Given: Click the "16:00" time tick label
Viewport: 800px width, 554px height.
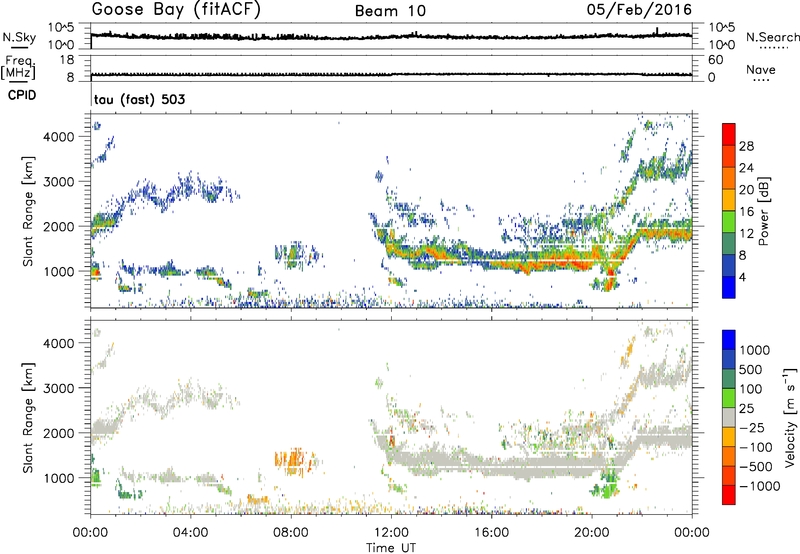Looking at the screenshot, I should tap(491, 533).
